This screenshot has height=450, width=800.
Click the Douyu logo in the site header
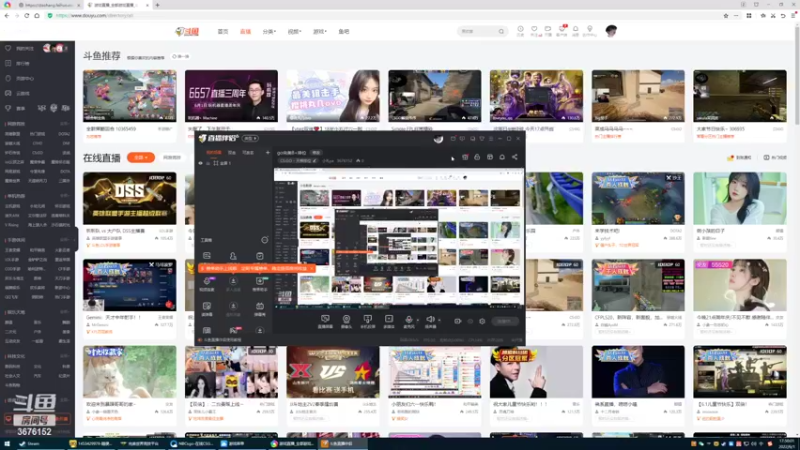(187, 32)
